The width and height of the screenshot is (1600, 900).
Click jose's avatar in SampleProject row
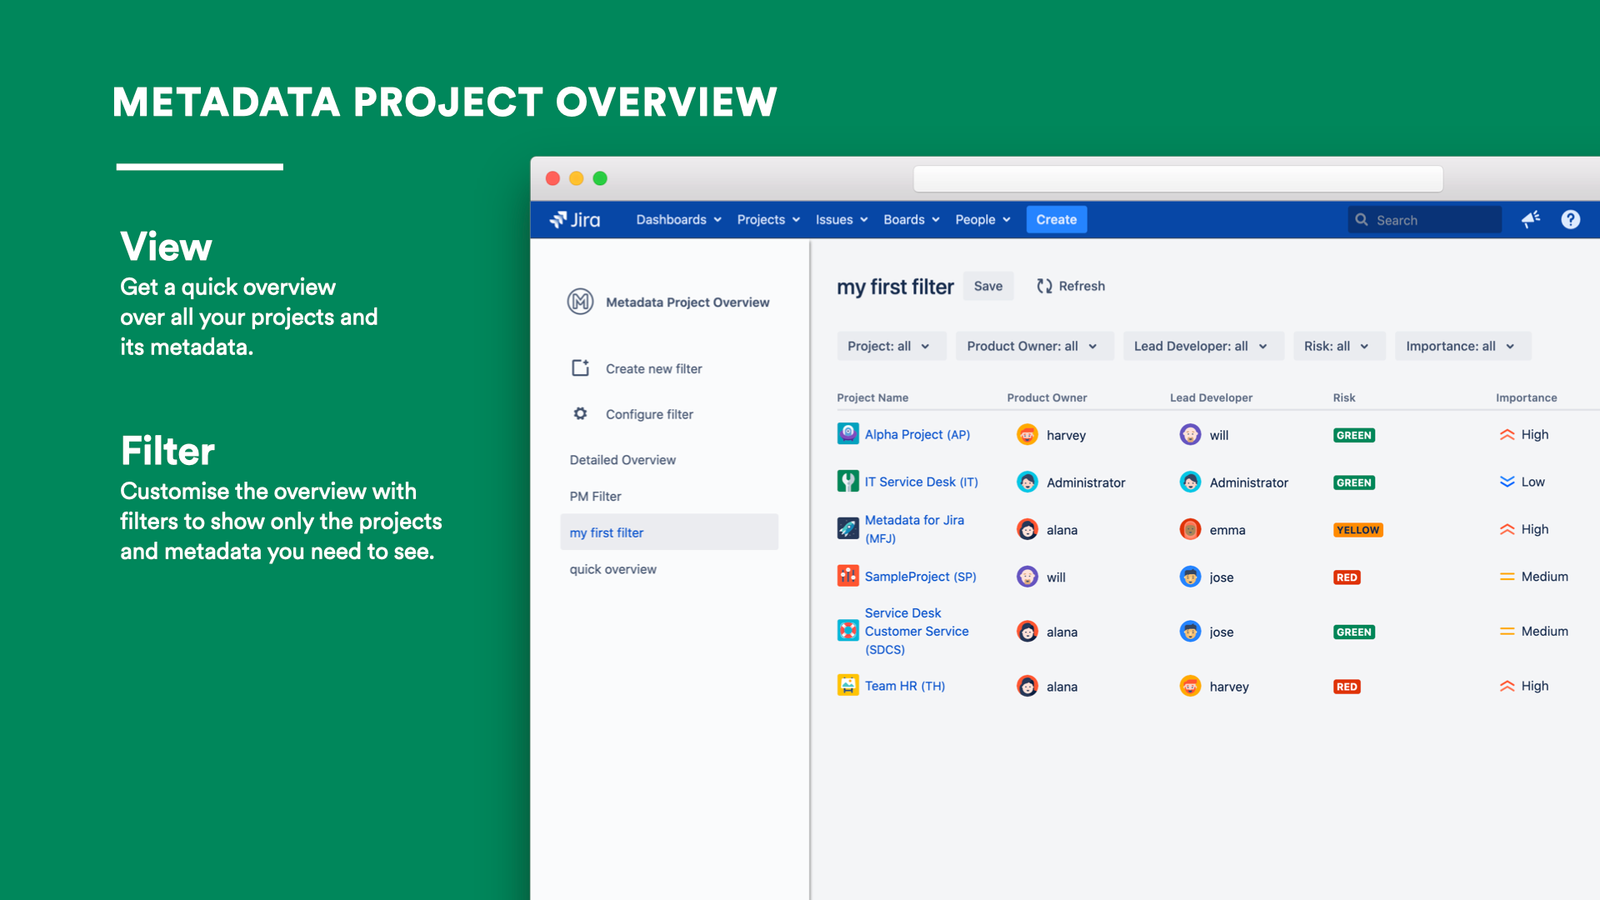click(x=1190, y=577)
